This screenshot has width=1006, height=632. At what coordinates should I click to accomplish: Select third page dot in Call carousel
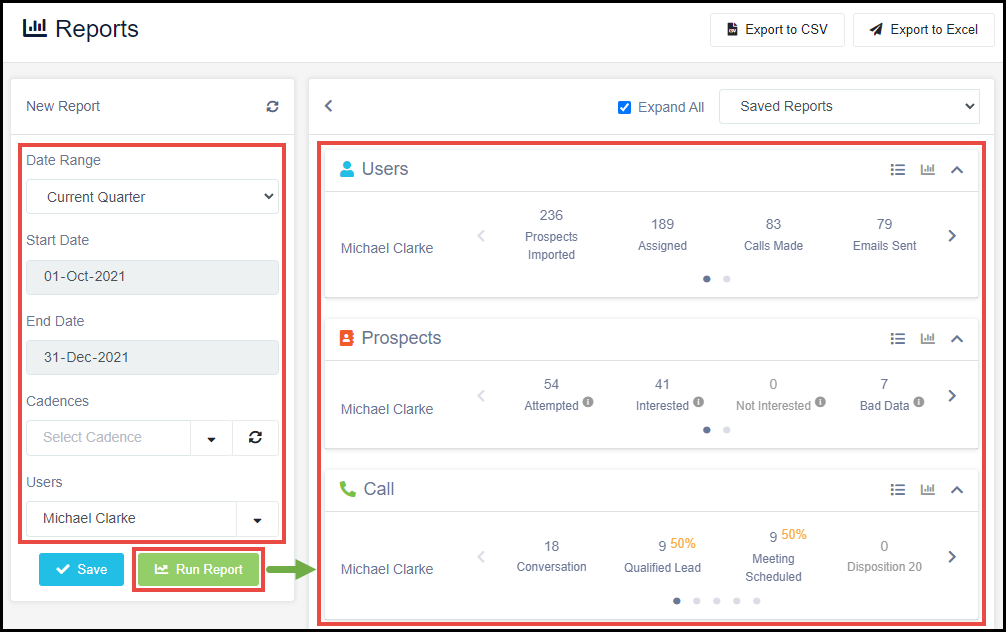click(717, 601)
